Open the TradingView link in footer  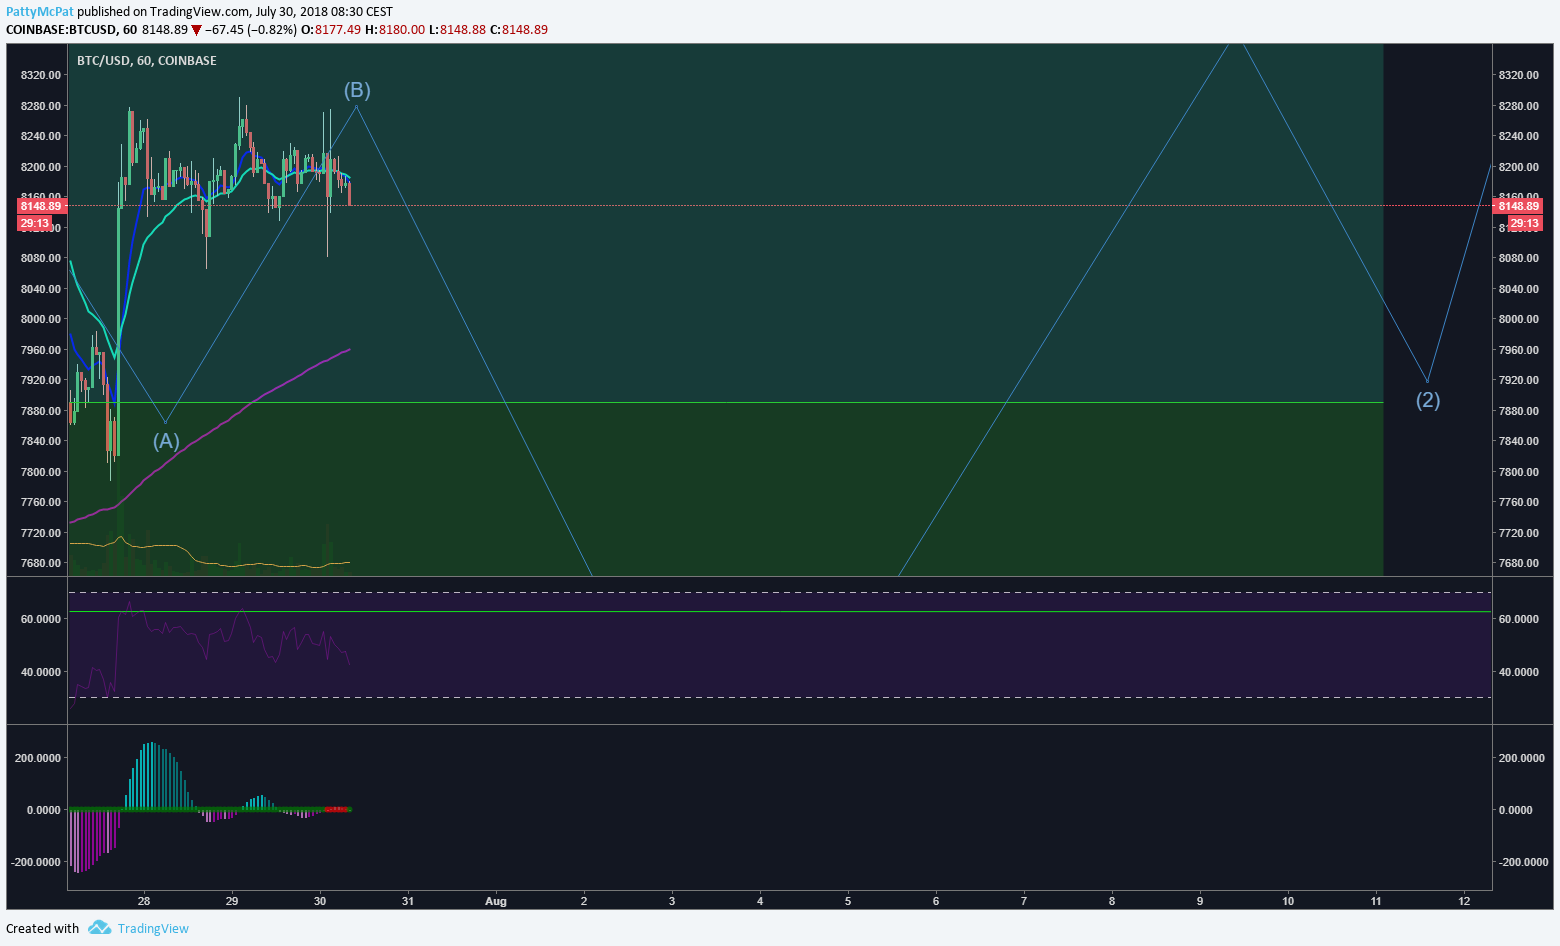tap(153, 928)
